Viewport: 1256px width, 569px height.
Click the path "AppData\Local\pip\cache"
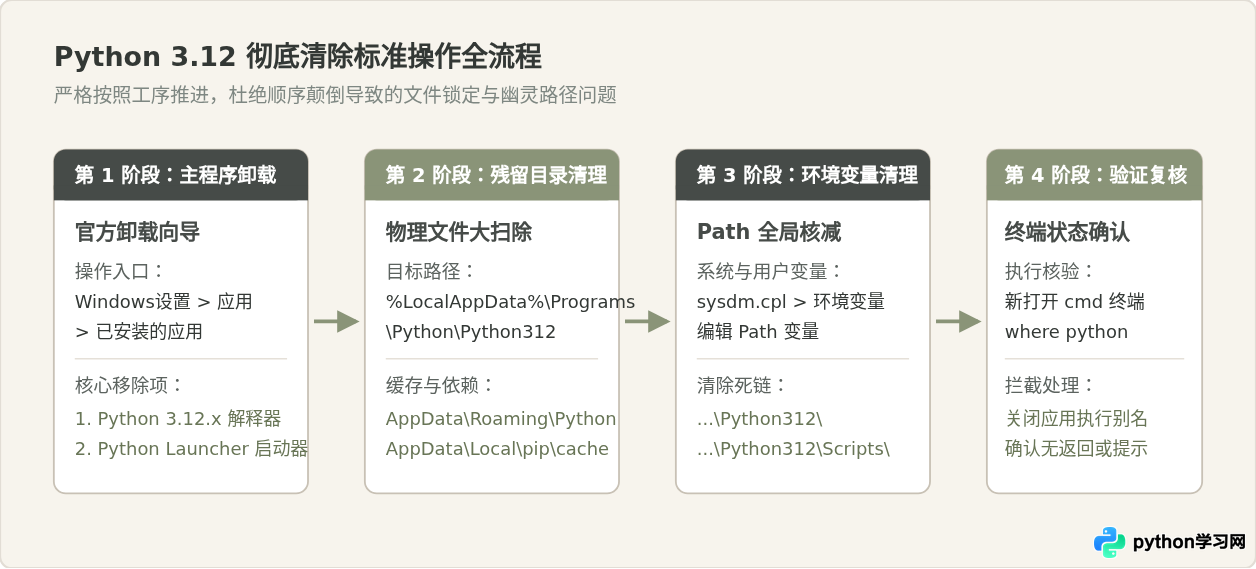497,449
